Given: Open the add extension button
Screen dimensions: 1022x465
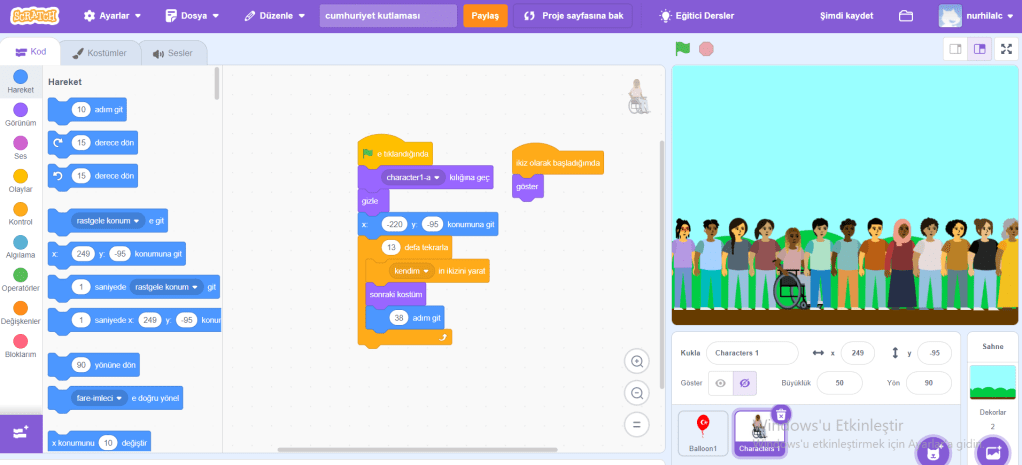Looking at the screenshot, I should coord(21,432).
